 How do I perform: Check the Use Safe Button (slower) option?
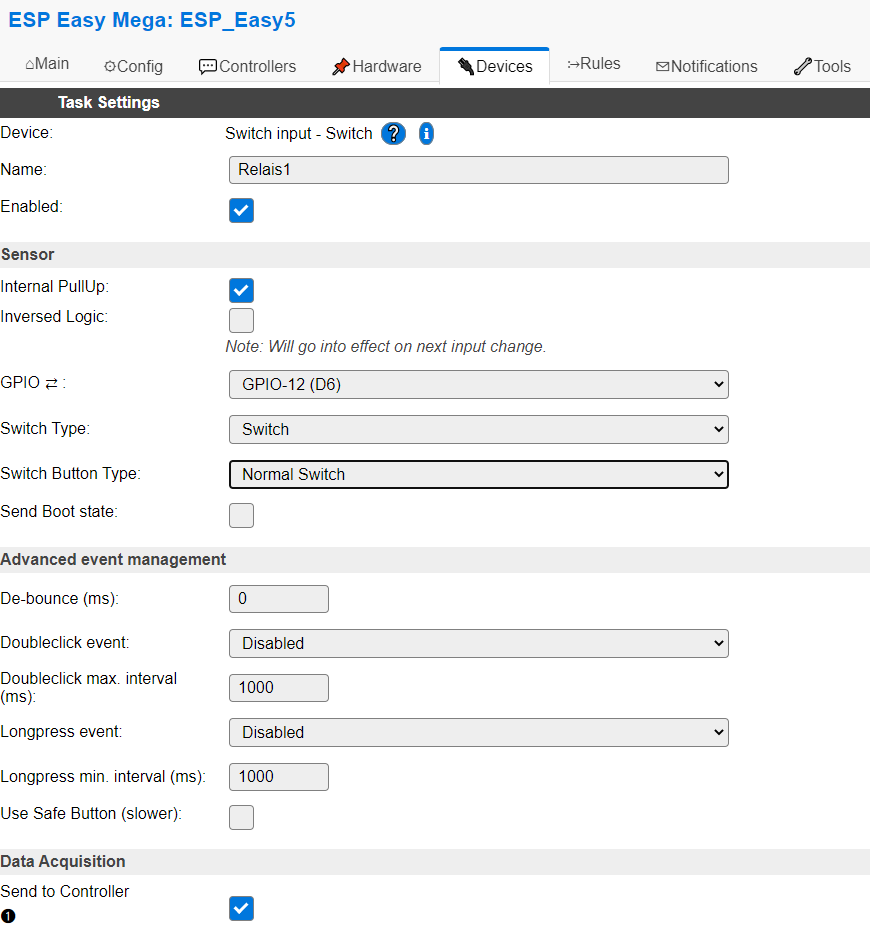[x=241, y=818]
